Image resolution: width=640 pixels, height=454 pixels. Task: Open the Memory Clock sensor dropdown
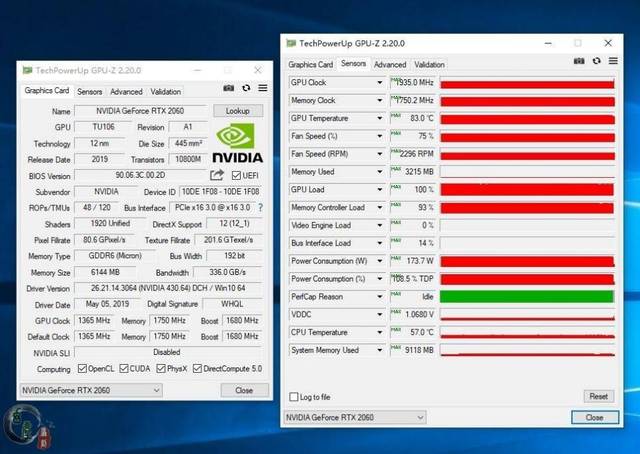tap(380, 100)
